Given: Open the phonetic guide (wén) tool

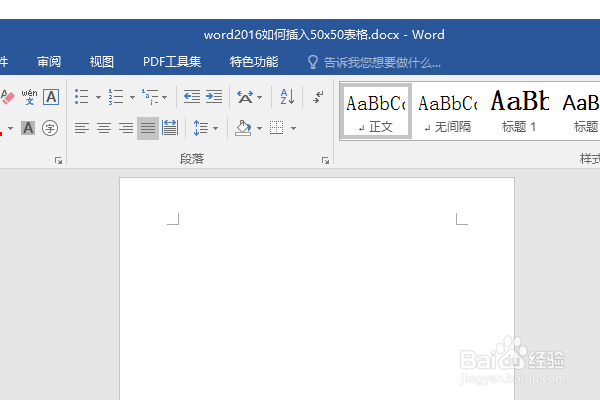Looking at the screenshot, I should click(29, 97).
